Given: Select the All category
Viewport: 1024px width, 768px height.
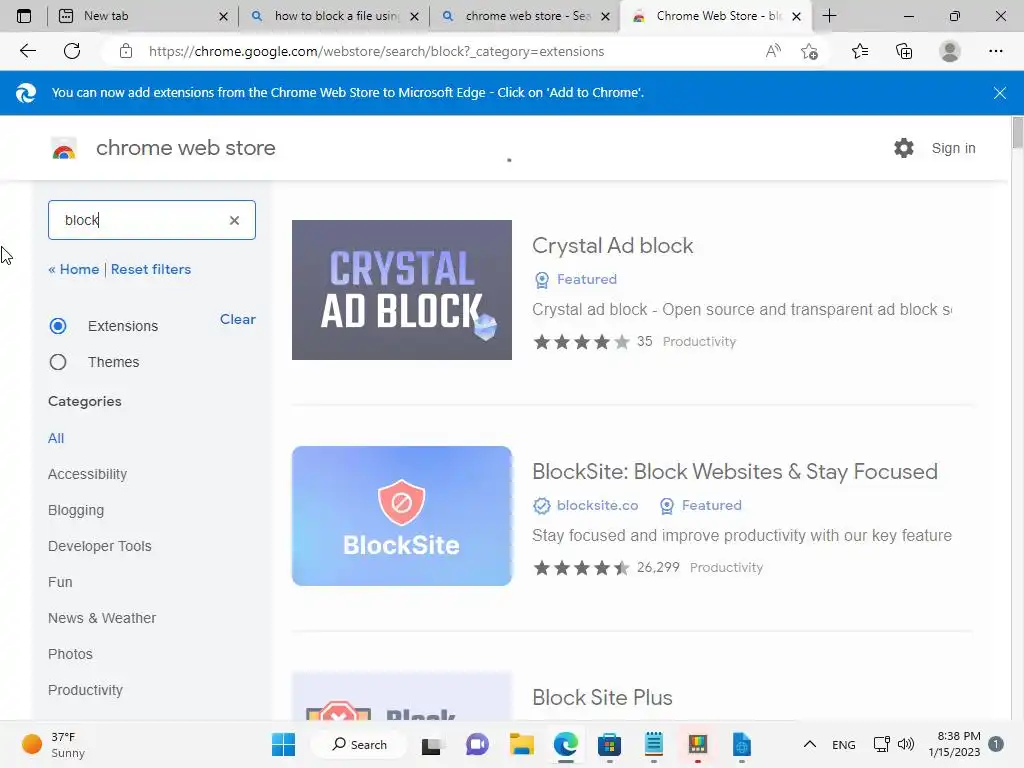Looking at the screenshot, I should click(x=56, y=438).
